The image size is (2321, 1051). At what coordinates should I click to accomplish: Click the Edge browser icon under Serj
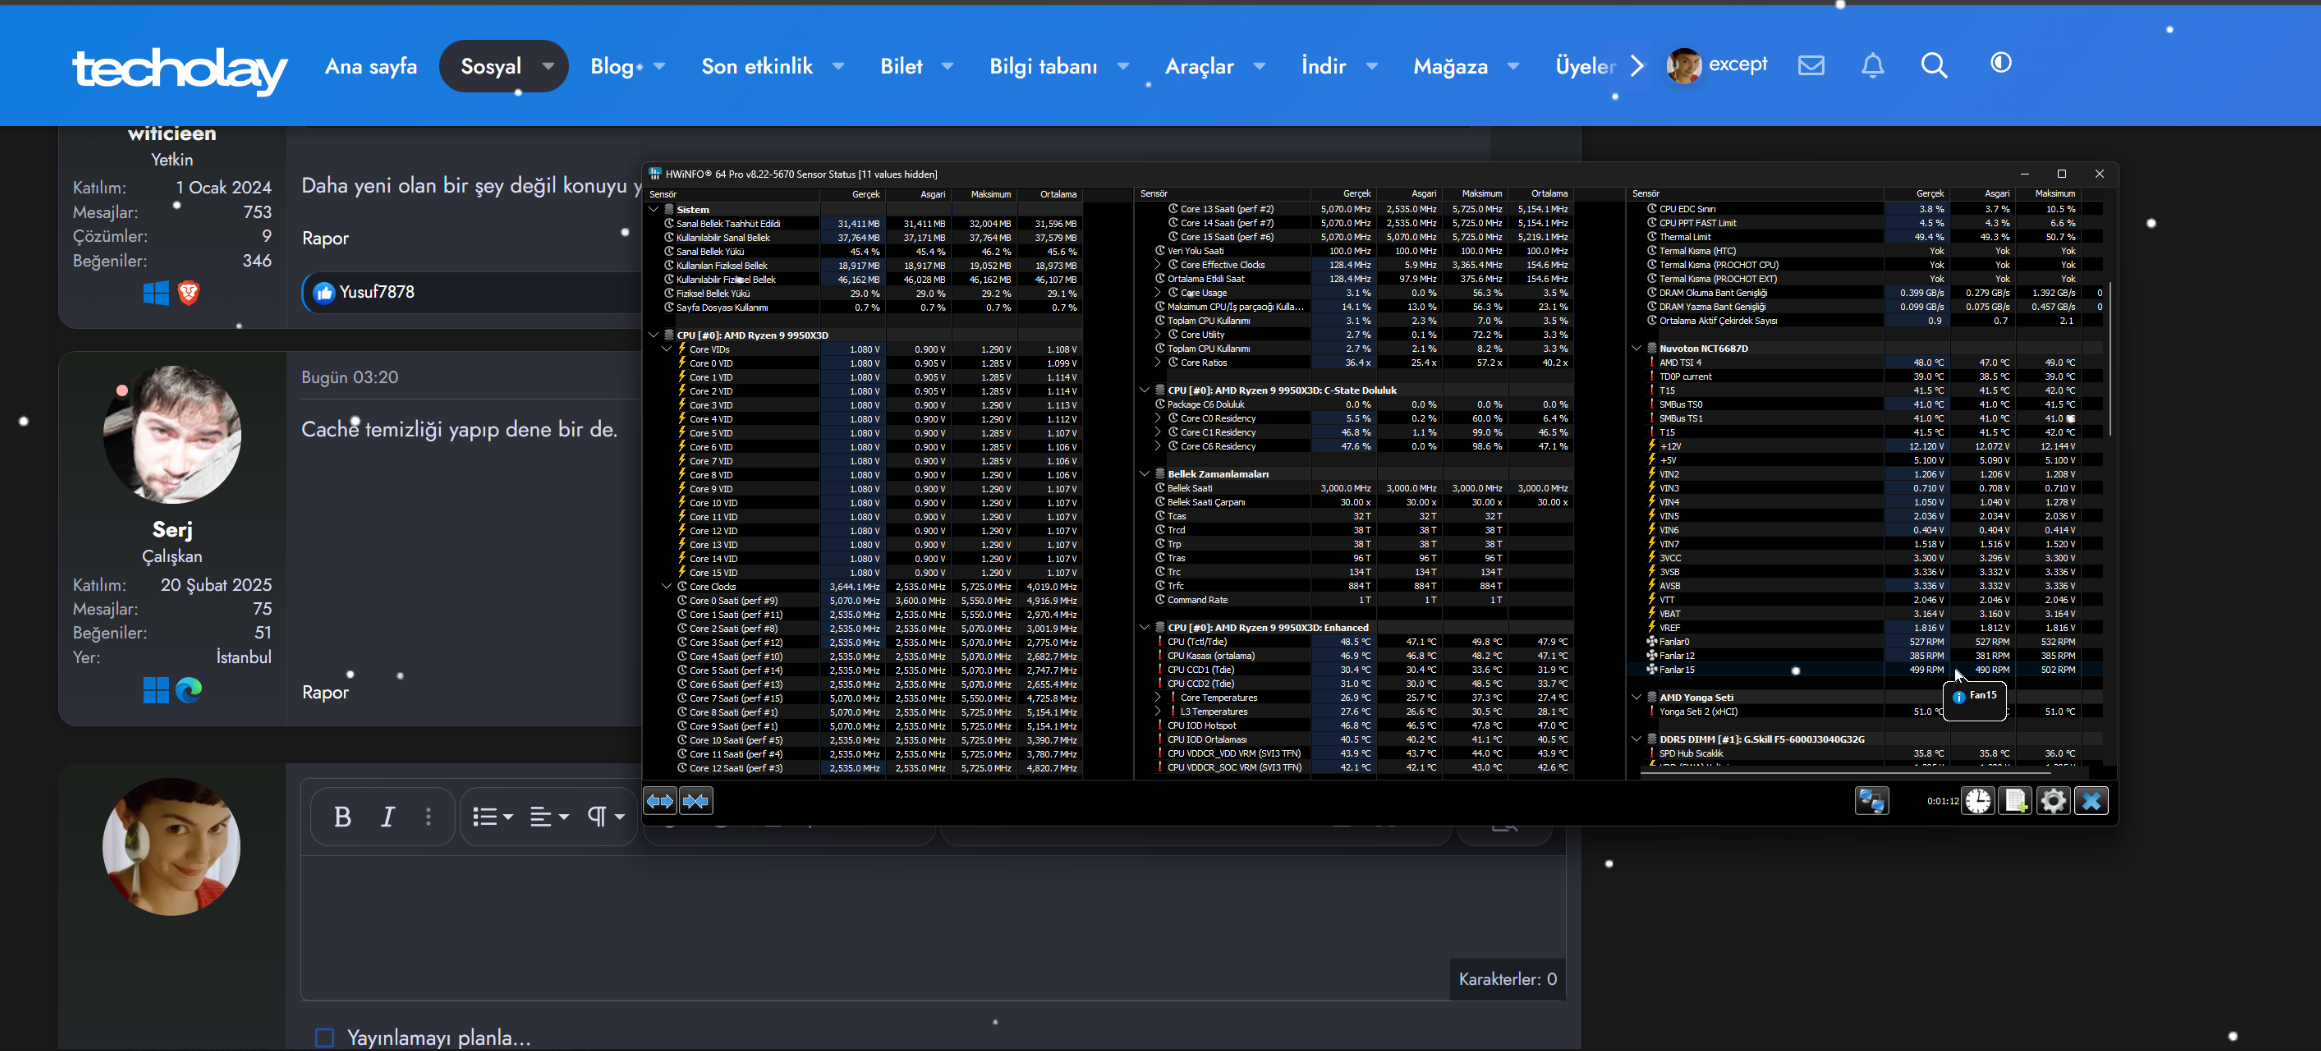click(x=189, y=690)
